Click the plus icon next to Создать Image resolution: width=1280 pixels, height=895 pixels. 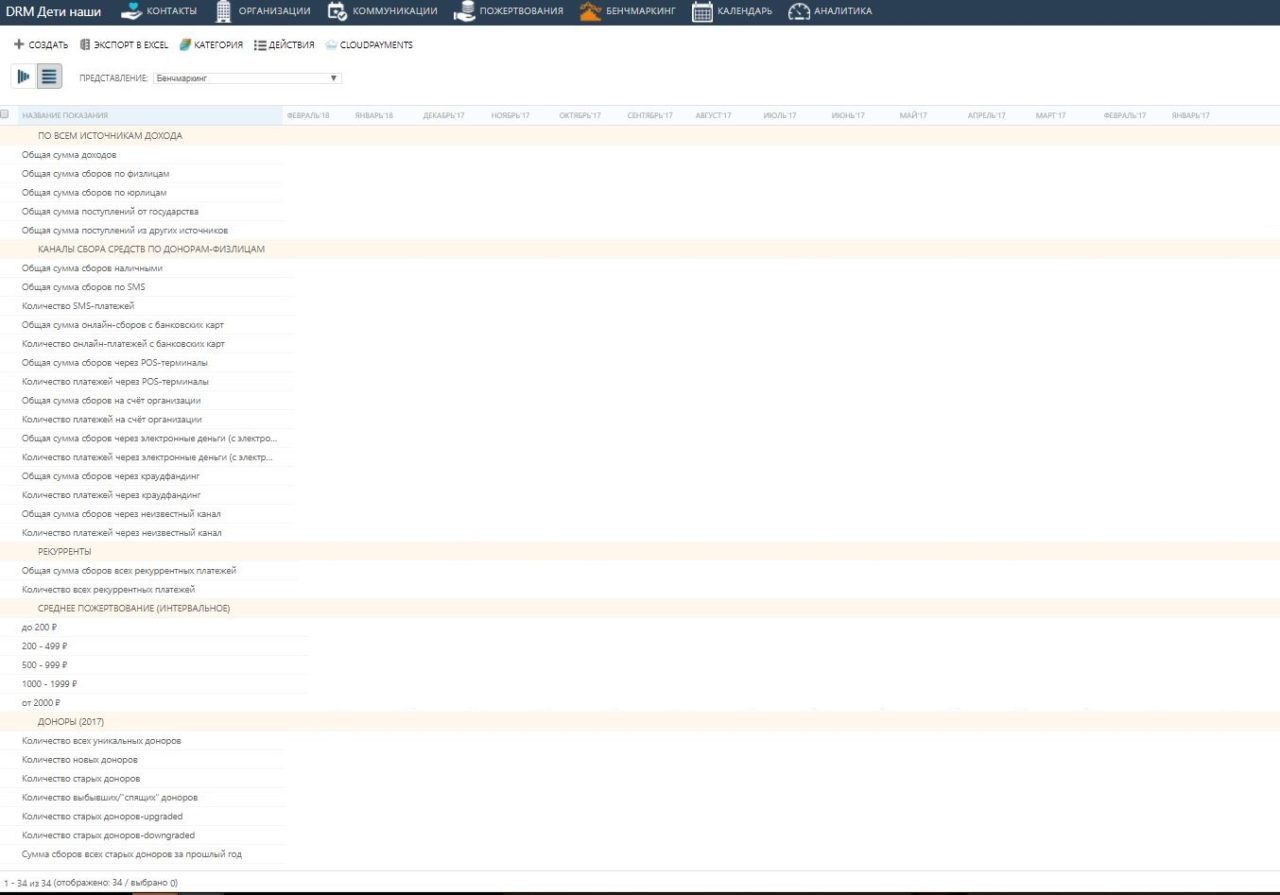(x=19, y=45)
